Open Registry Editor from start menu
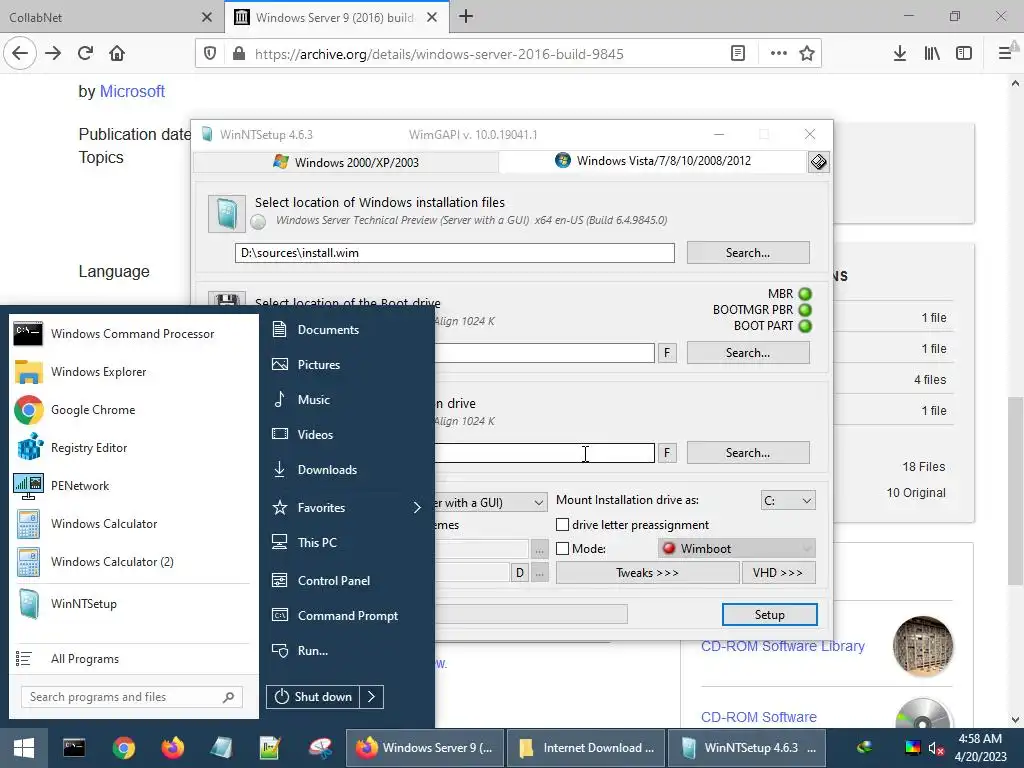The width and height of the screenshot is (1024, 768). coord(131,448)
